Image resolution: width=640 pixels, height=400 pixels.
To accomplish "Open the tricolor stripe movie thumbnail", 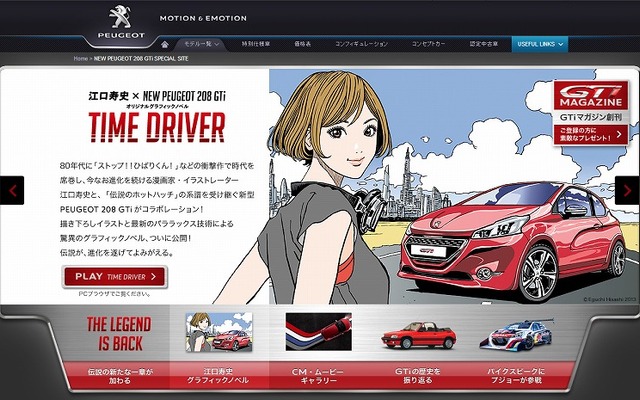I will 318,332.
